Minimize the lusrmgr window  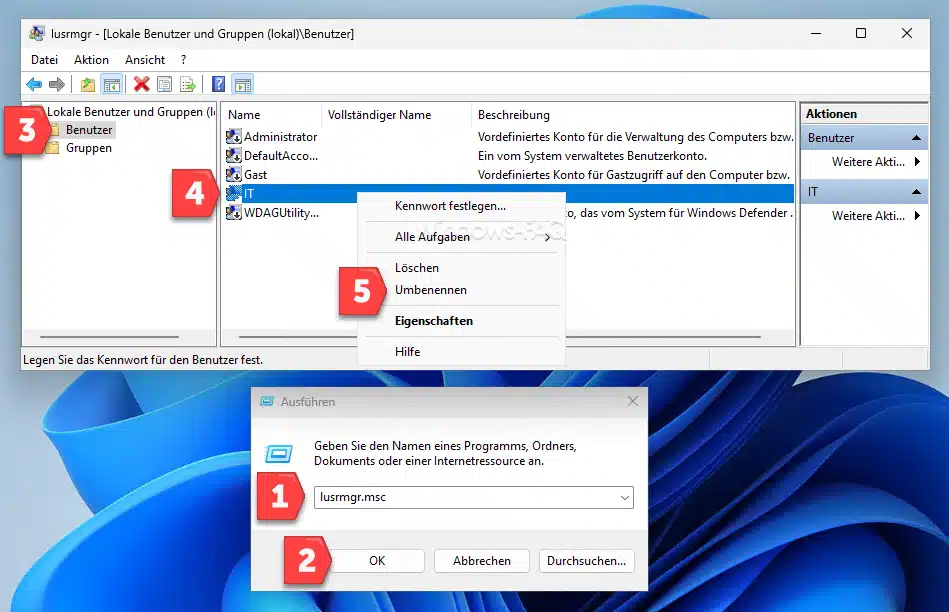pyautogui.click(x=816, y=33)
